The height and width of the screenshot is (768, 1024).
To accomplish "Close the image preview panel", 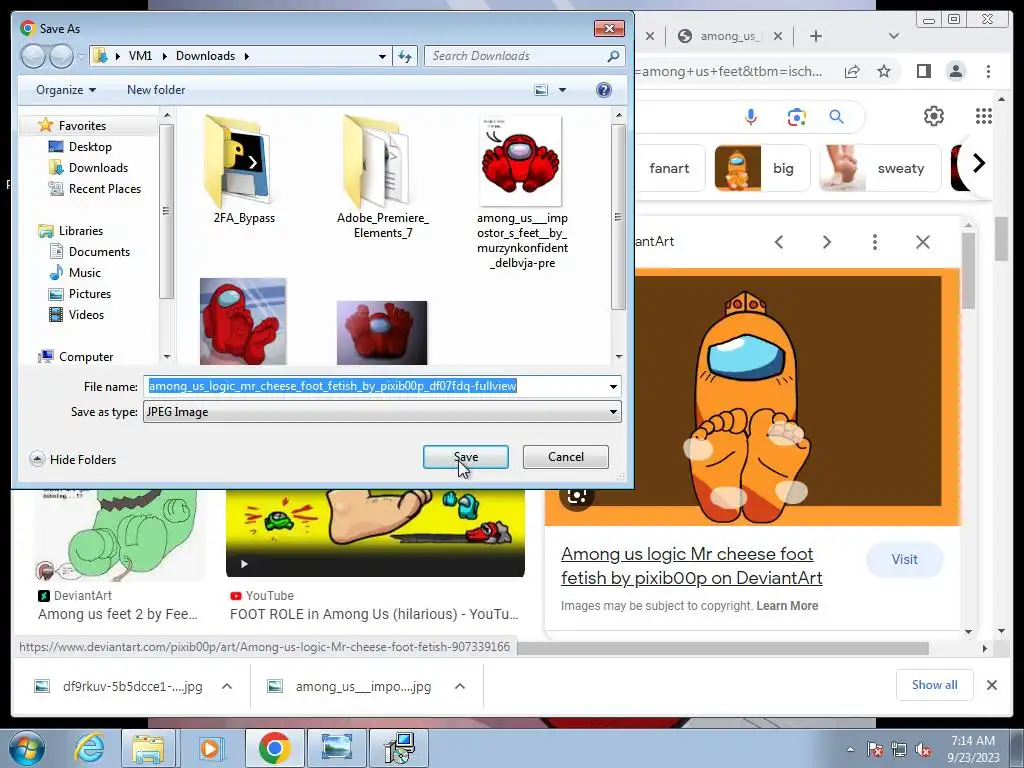I will [923, 242].
